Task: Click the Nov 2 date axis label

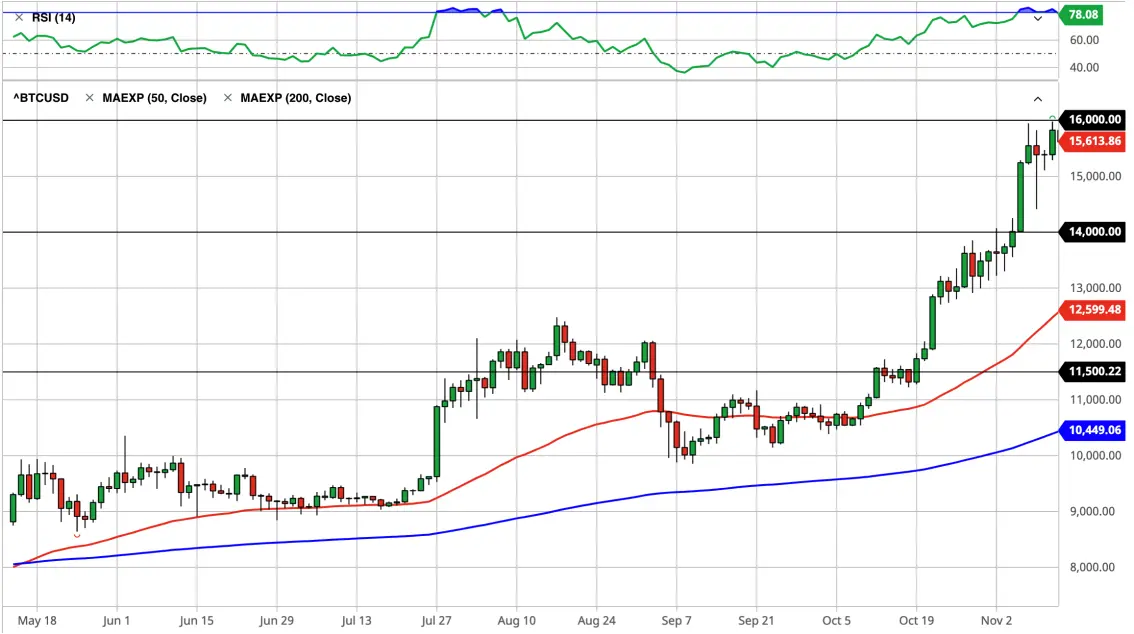Action: (x=997, y=620)
